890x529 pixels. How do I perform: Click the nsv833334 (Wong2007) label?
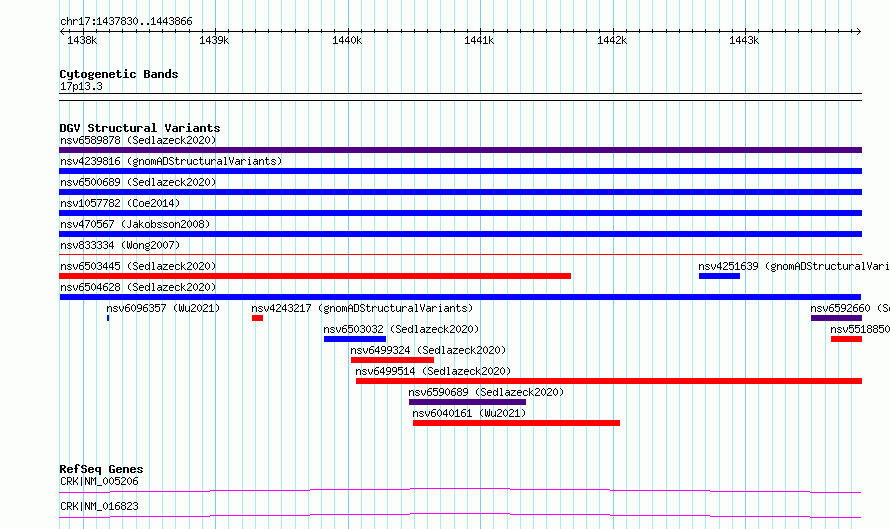coord(120,245)
